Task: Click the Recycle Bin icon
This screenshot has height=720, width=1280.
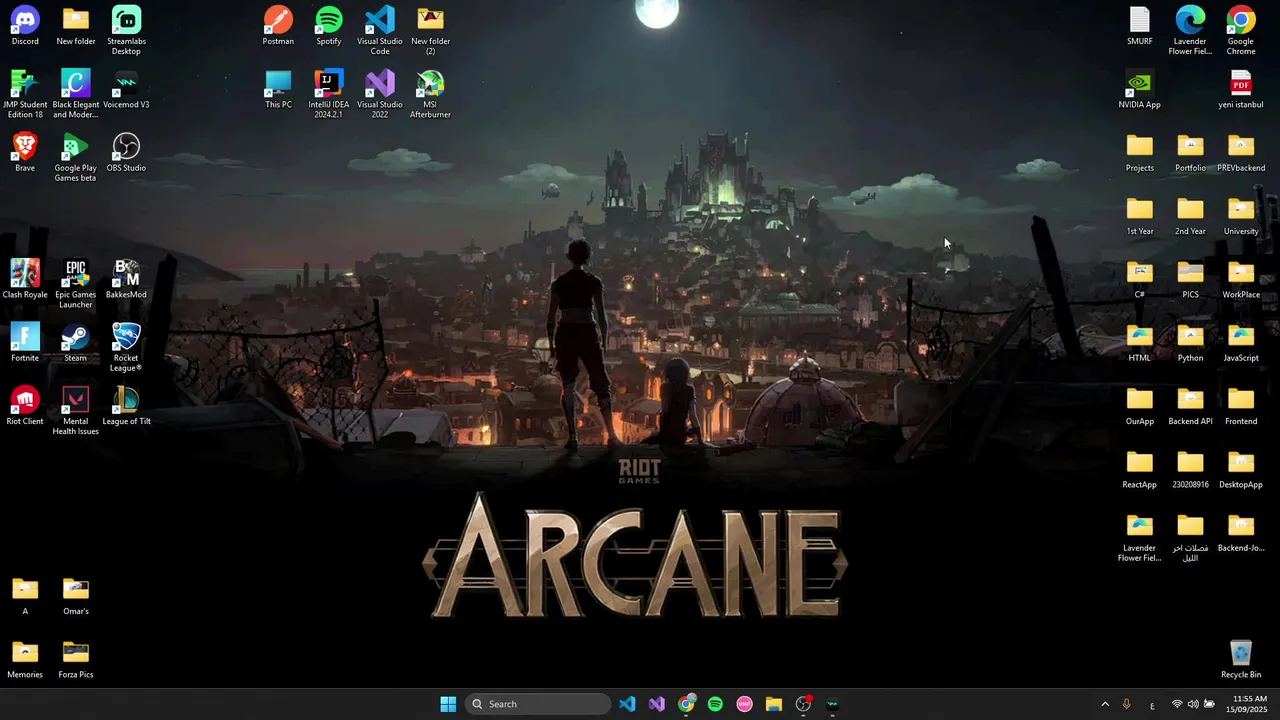Action: (1241, 659)
